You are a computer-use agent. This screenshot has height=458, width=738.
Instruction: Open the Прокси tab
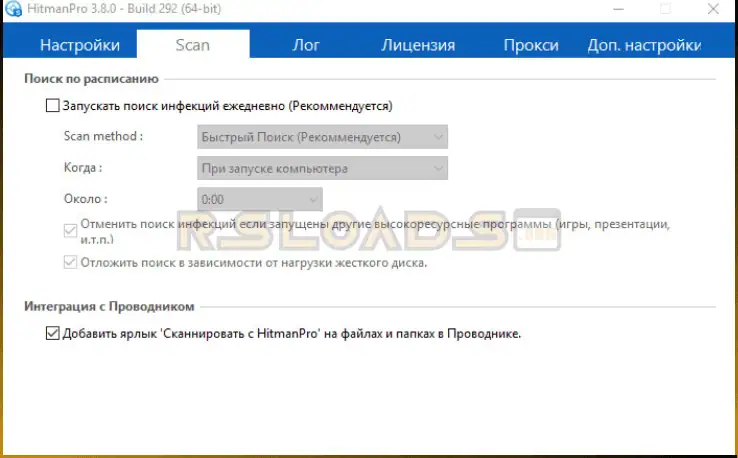click(x=531, y=45)
